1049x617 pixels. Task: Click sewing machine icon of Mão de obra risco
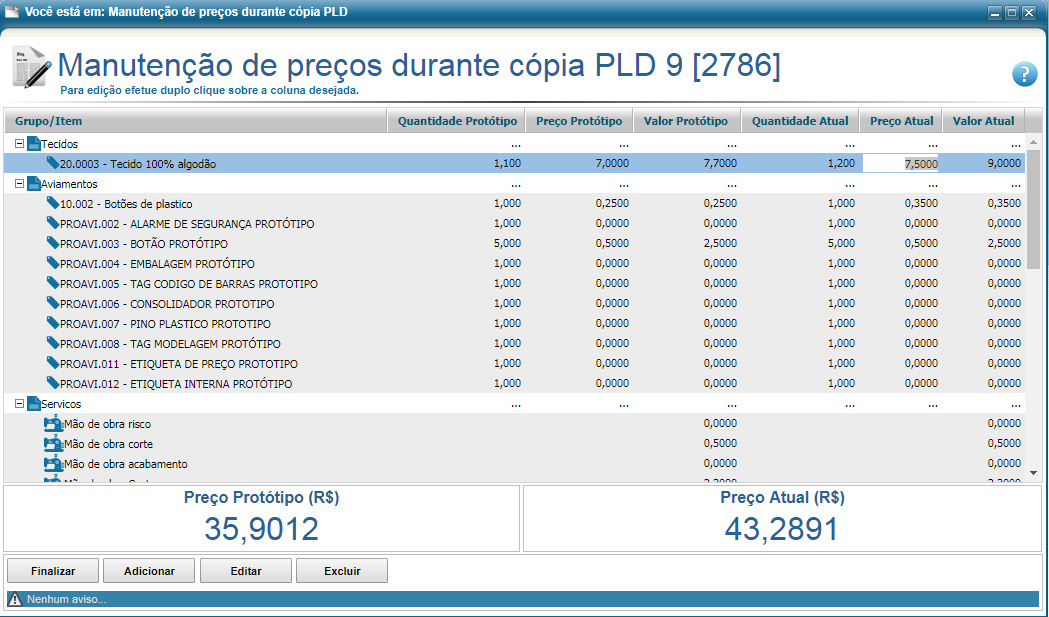pos(54,424)
